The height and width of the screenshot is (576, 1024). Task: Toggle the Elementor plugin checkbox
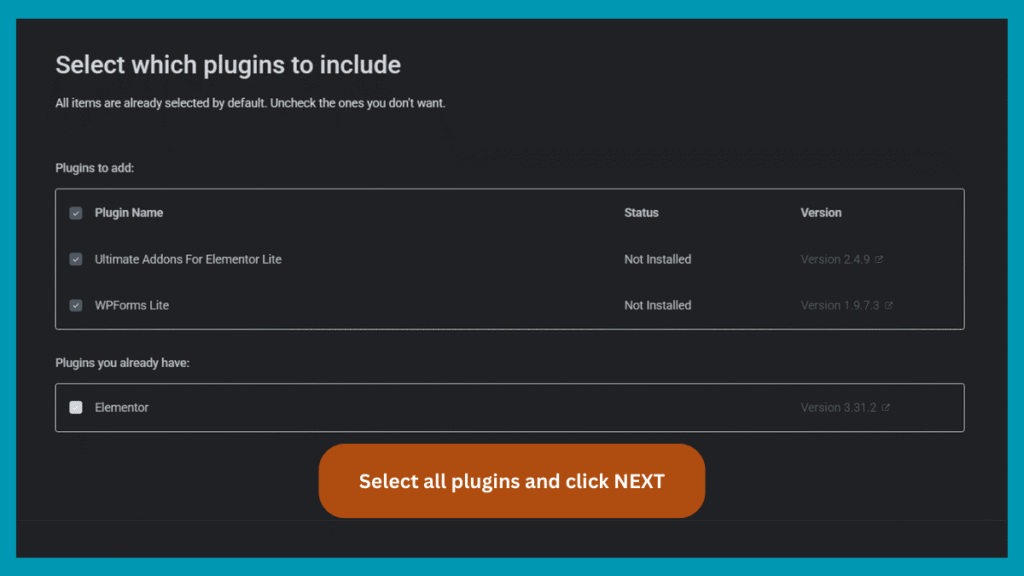(76, 408)
